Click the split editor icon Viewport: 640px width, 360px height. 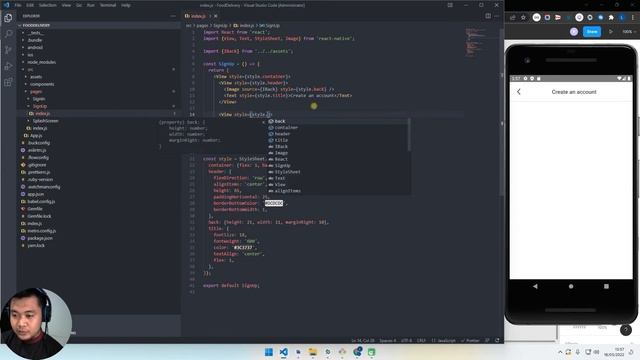click(488, 16)
